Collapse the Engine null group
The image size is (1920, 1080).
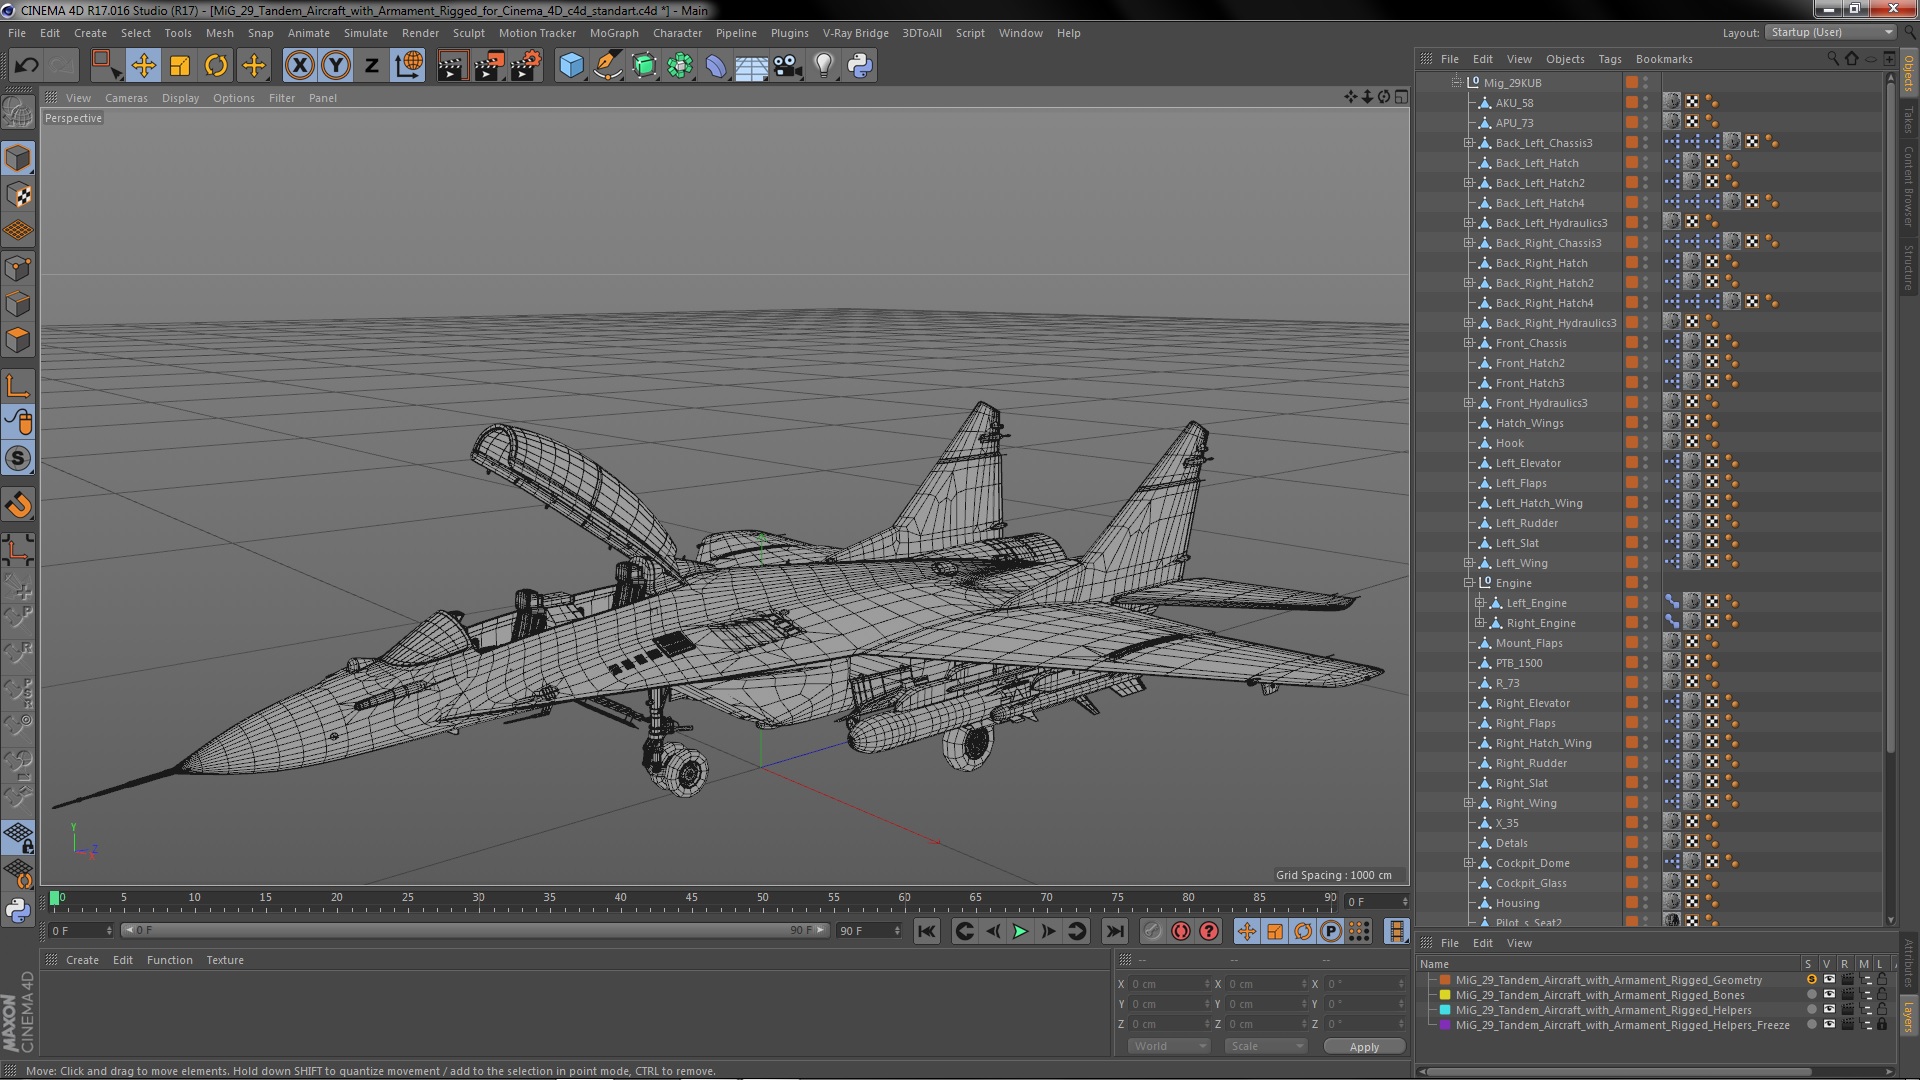[x=1469, y=583]
